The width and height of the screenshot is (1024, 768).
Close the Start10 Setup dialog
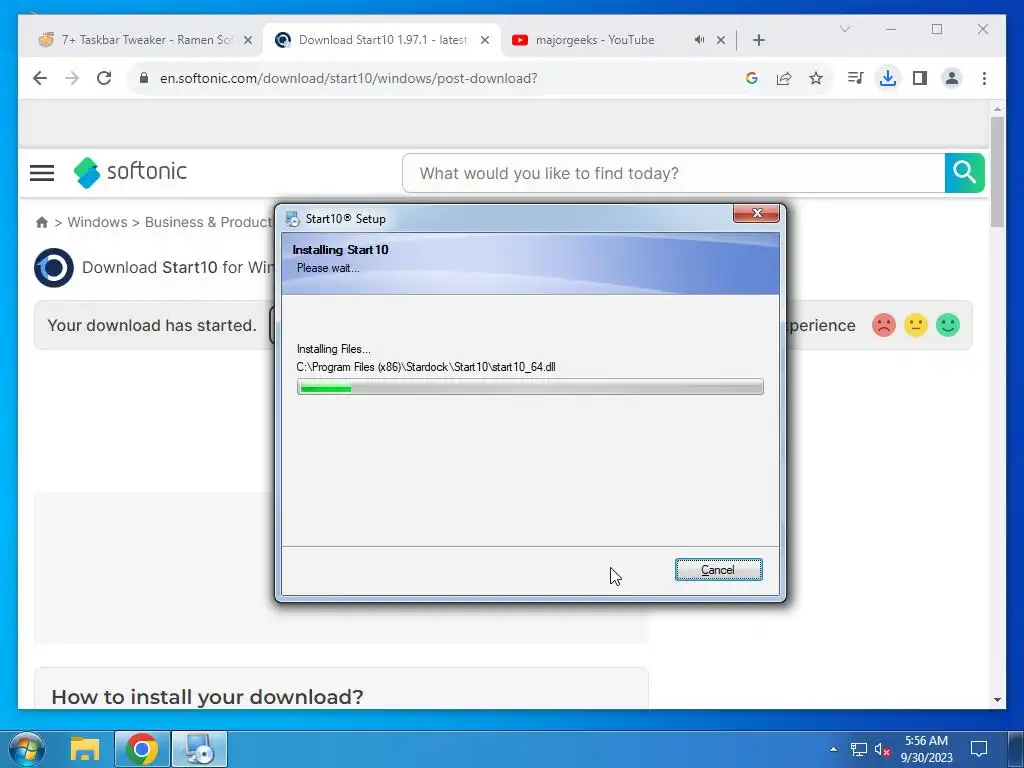tap(756, 214)
